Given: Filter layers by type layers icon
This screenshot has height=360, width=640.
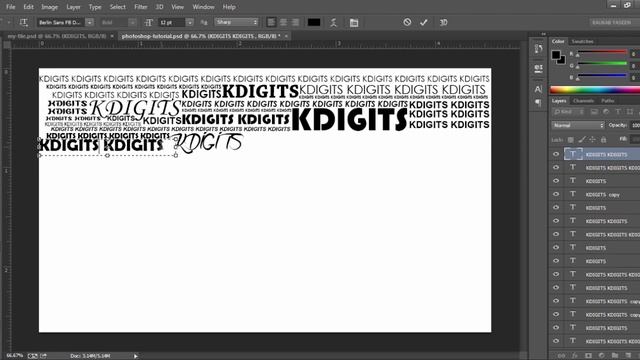Looking at the screenshot, I should (x=618, y=111).
